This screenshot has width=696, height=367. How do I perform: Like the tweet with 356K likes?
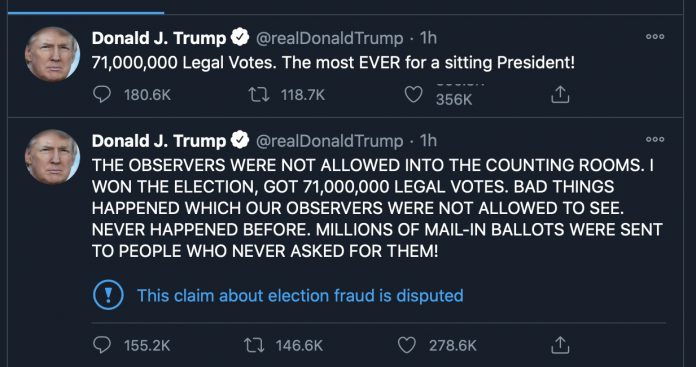414,95
